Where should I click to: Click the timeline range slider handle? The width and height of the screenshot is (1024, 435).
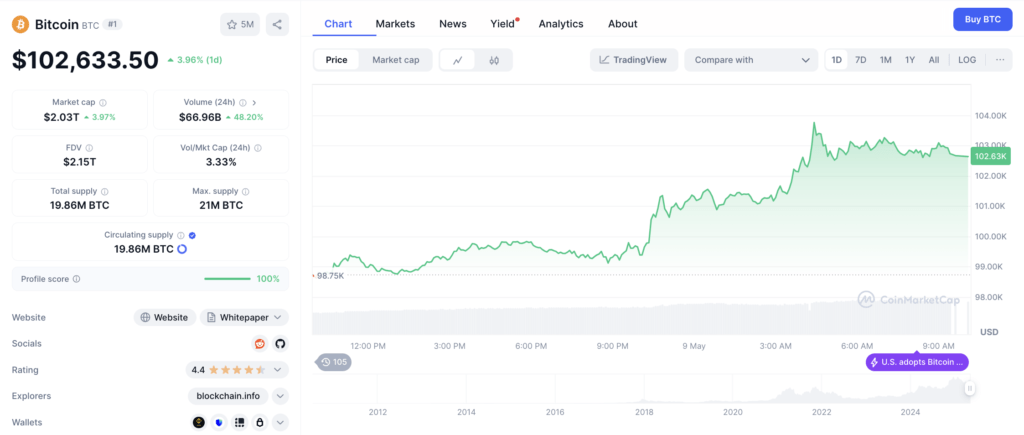tap(970, 389)
